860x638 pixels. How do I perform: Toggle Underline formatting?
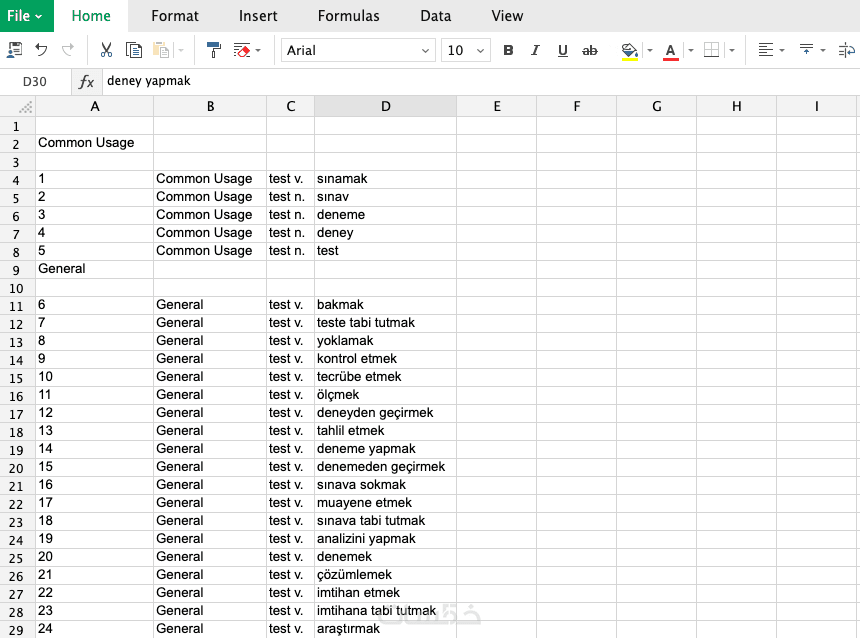point(562,50)
